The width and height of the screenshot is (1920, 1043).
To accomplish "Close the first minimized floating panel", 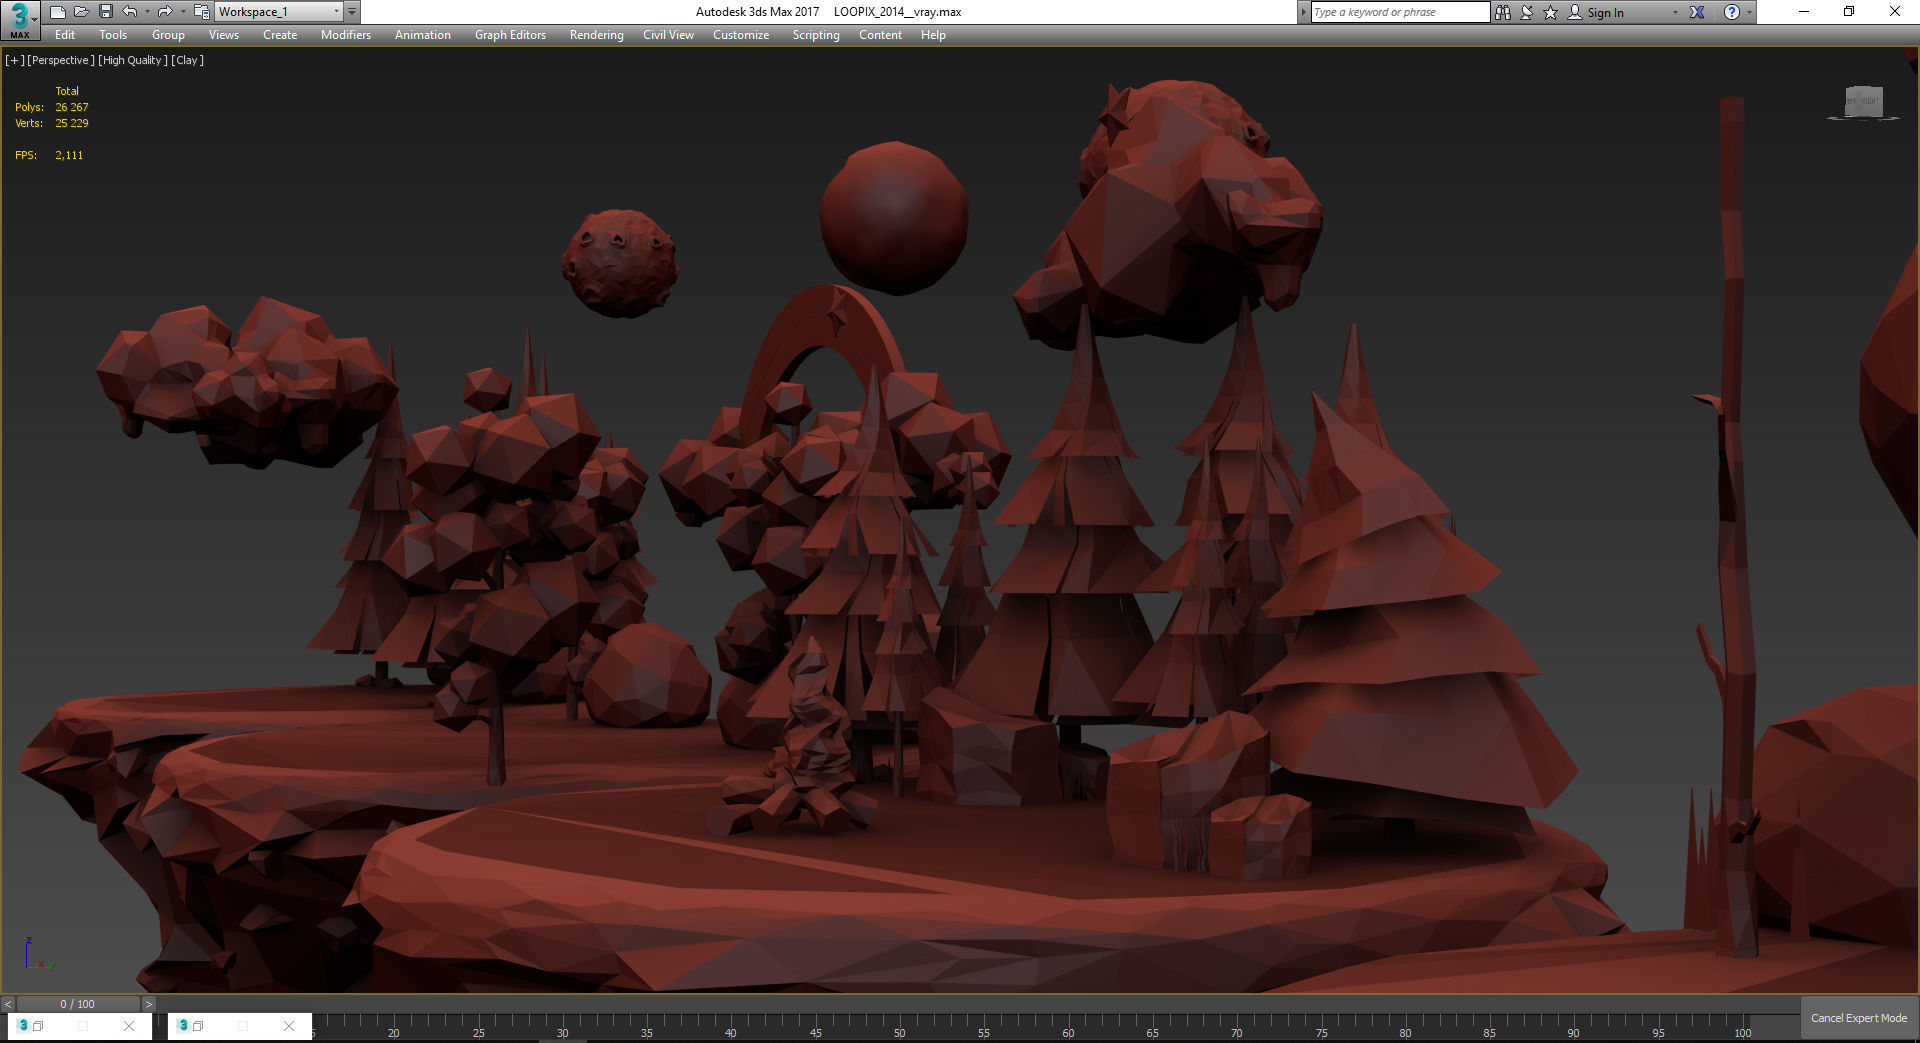I will 128,1026.
